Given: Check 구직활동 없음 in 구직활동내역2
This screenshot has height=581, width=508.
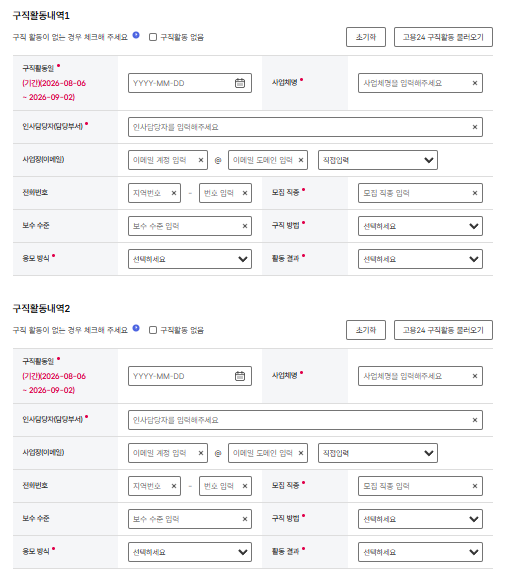Looking at the screenshot, I should [153, 330].
